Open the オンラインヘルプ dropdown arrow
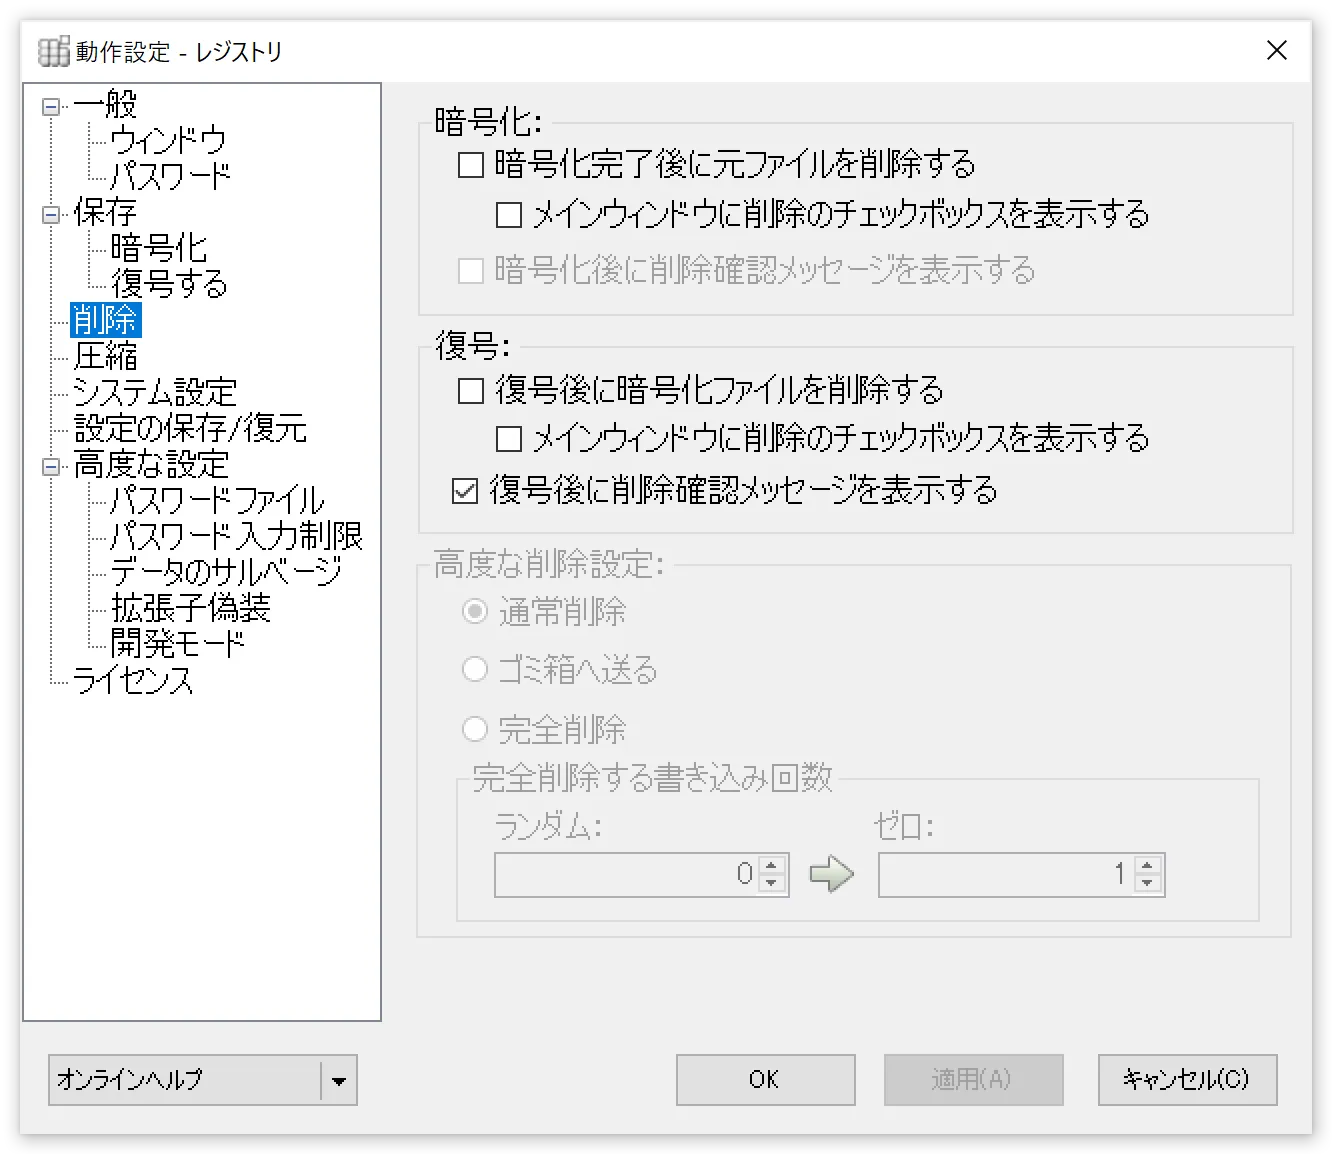This screenshot has width=1332, height=1154. tap(340, 1080)
